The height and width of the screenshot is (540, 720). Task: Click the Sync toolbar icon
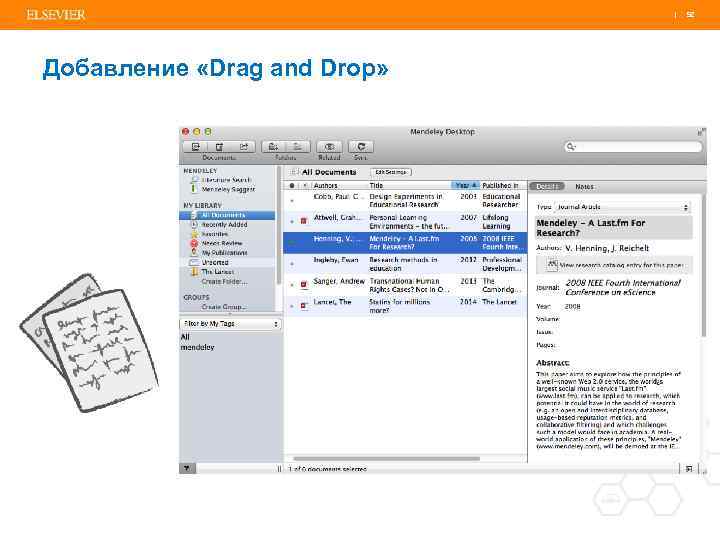(x=361, y=146)
